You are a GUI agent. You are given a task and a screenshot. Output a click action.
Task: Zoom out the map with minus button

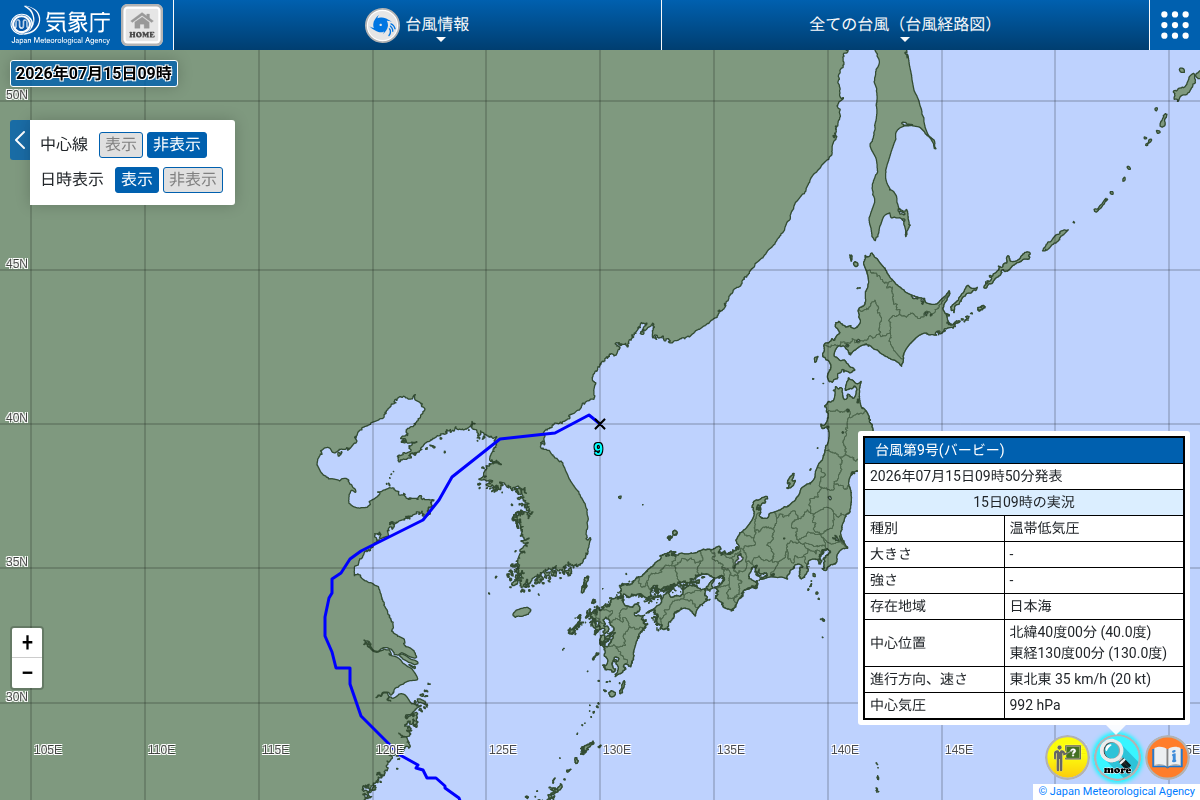click(27, 673)
